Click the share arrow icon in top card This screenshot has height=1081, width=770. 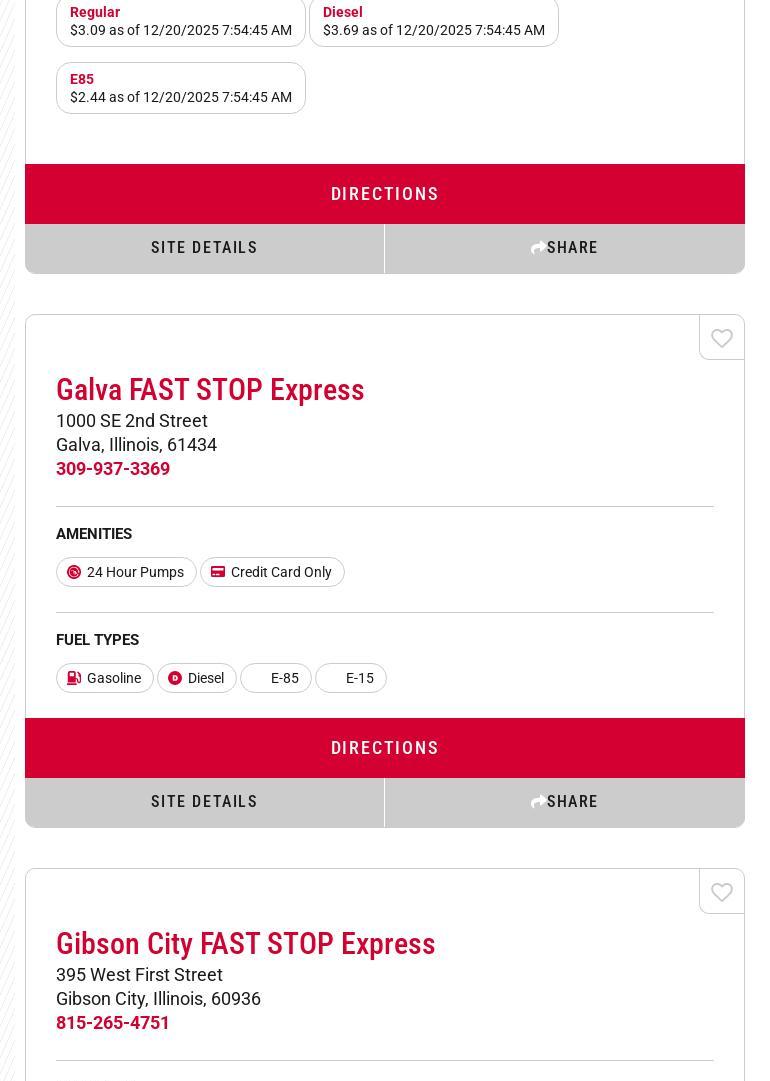(x=538, y=248)
